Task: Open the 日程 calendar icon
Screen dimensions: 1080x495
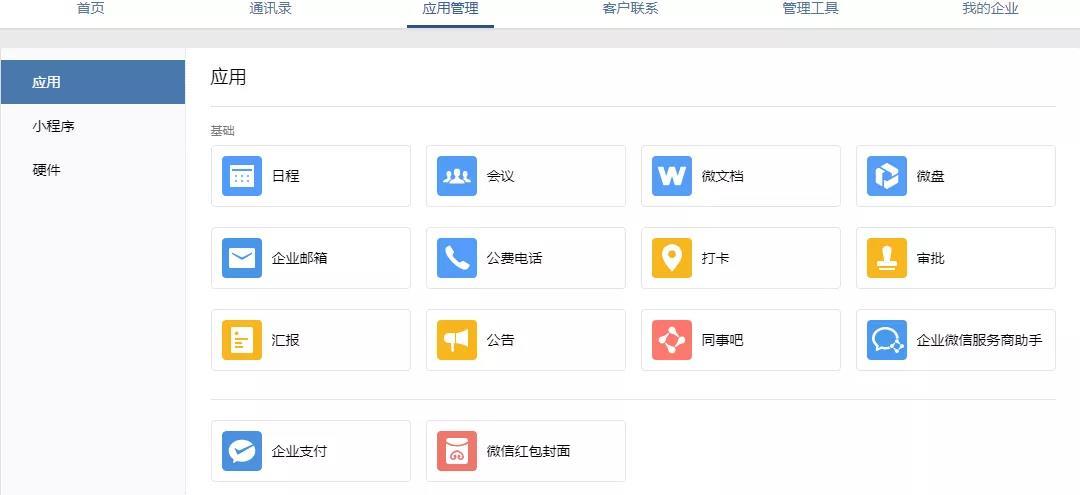Action: pyautogui.click(x=242, y=176)
